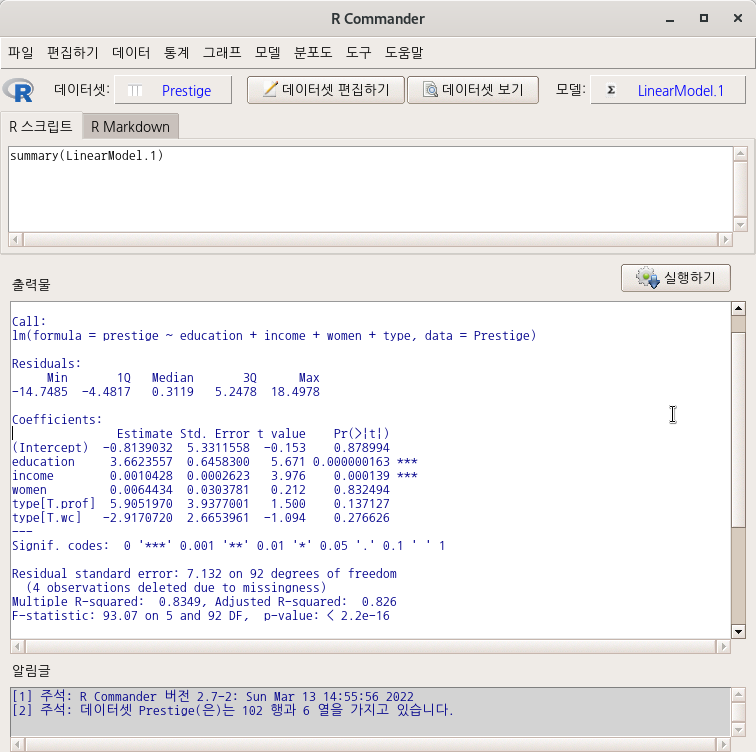The image size is (756, 752).
Task: Maximize the R Commander window
Action: 704,18
